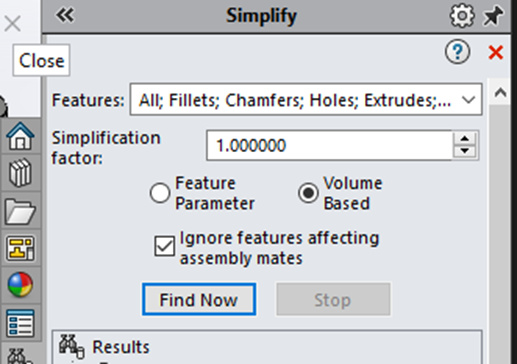Open SOLIDWORKS Resources home tab
The height and width of the screenshot is (364, 517).
[20, 136]
